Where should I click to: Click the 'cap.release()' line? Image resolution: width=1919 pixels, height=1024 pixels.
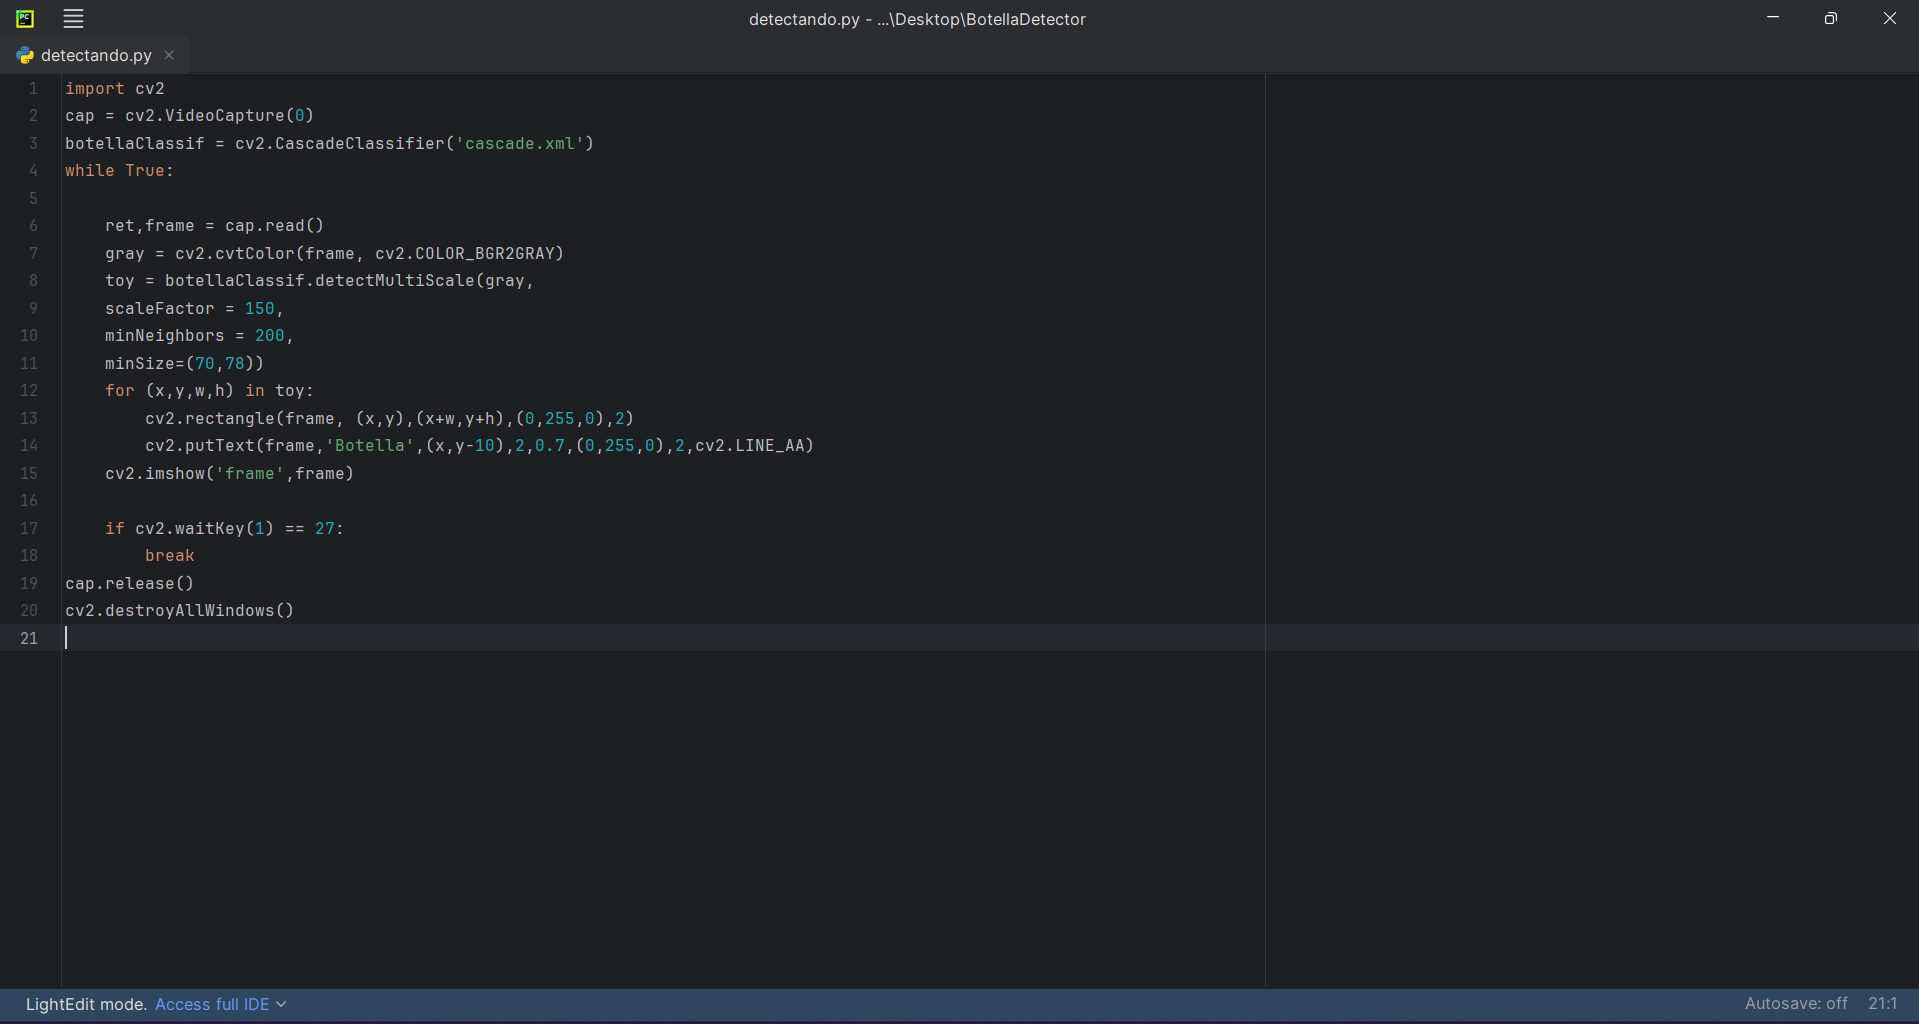[x=130, y=583]
